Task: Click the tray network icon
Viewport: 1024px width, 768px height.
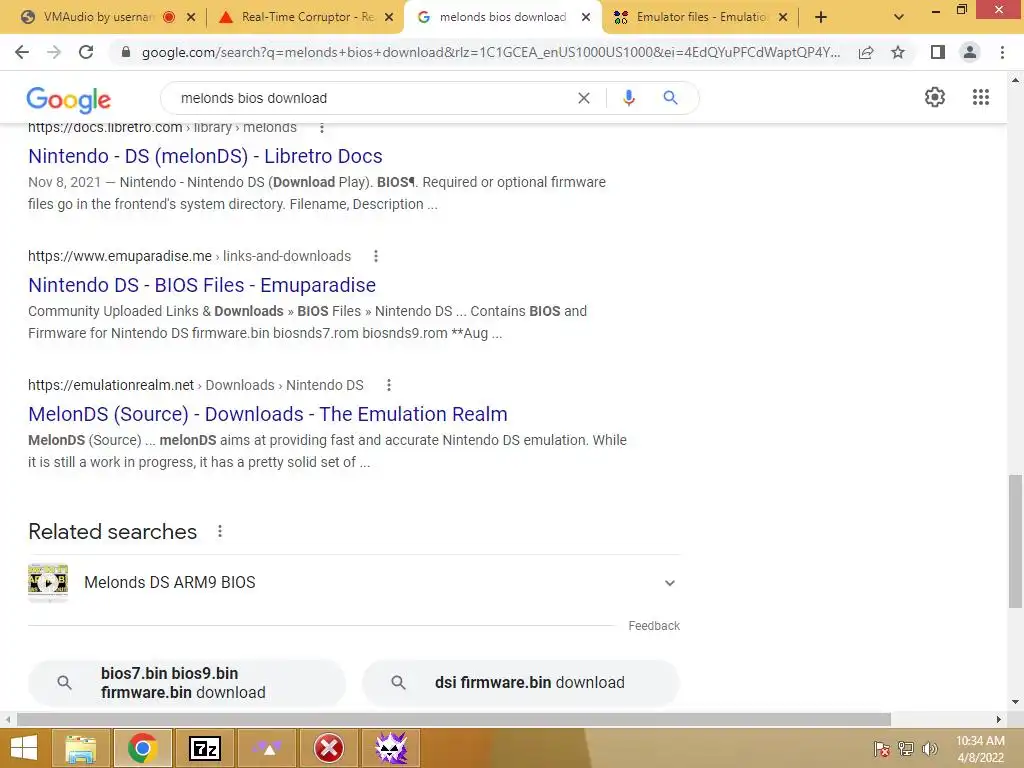Action: (906, 748)
